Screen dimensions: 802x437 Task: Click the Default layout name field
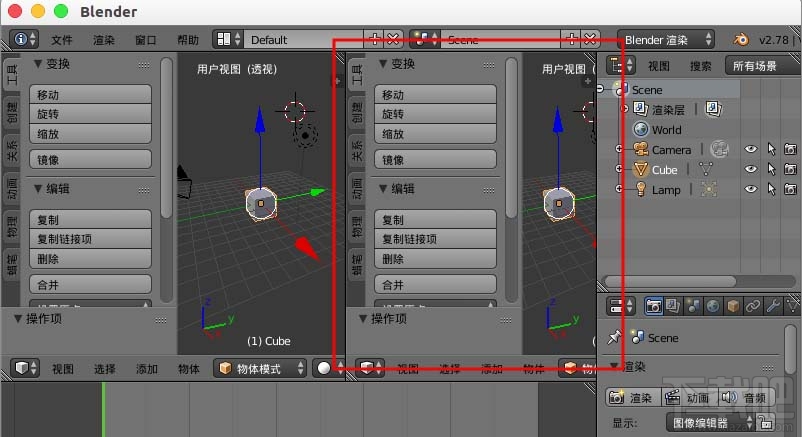(303, 39)
